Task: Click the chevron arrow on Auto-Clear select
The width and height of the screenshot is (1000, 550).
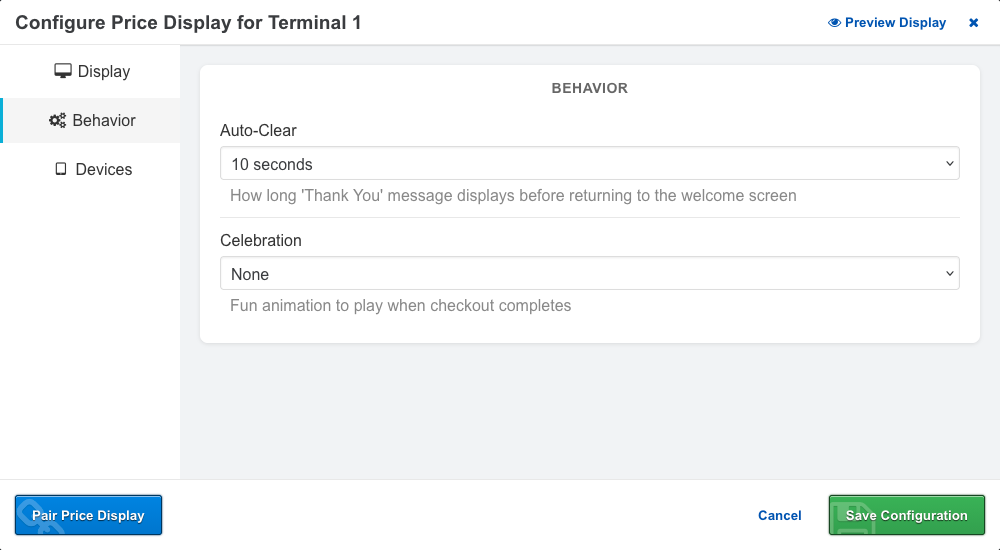Action: (x=949, y=164)
